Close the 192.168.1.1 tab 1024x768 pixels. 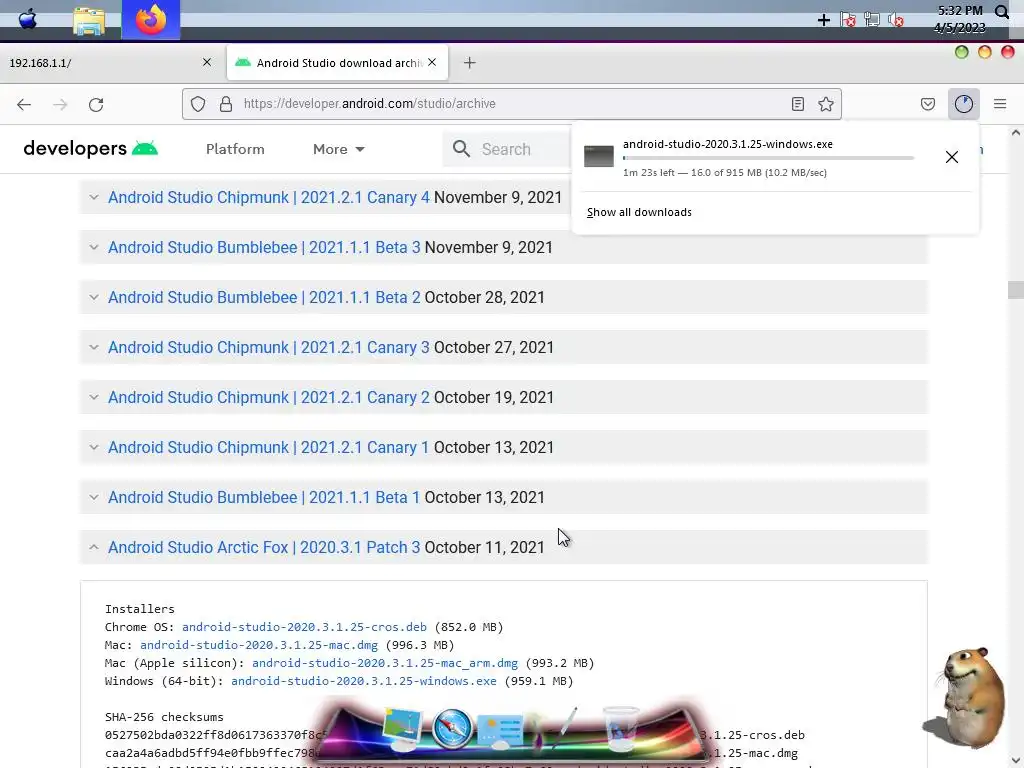pyautogui.click(x=207, y=62)
